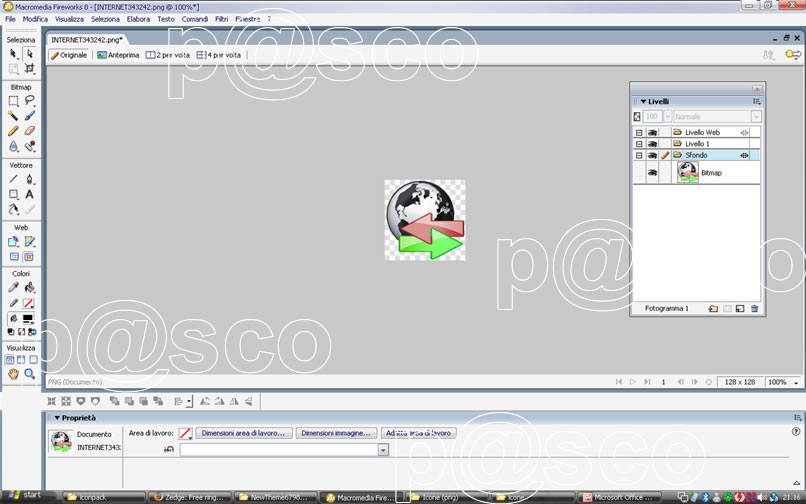Image resolution: width=806 pixels, height=504 pixels.
Task: Pick the Brush tool
Action: pyautogui.click(x=29, y=116)
